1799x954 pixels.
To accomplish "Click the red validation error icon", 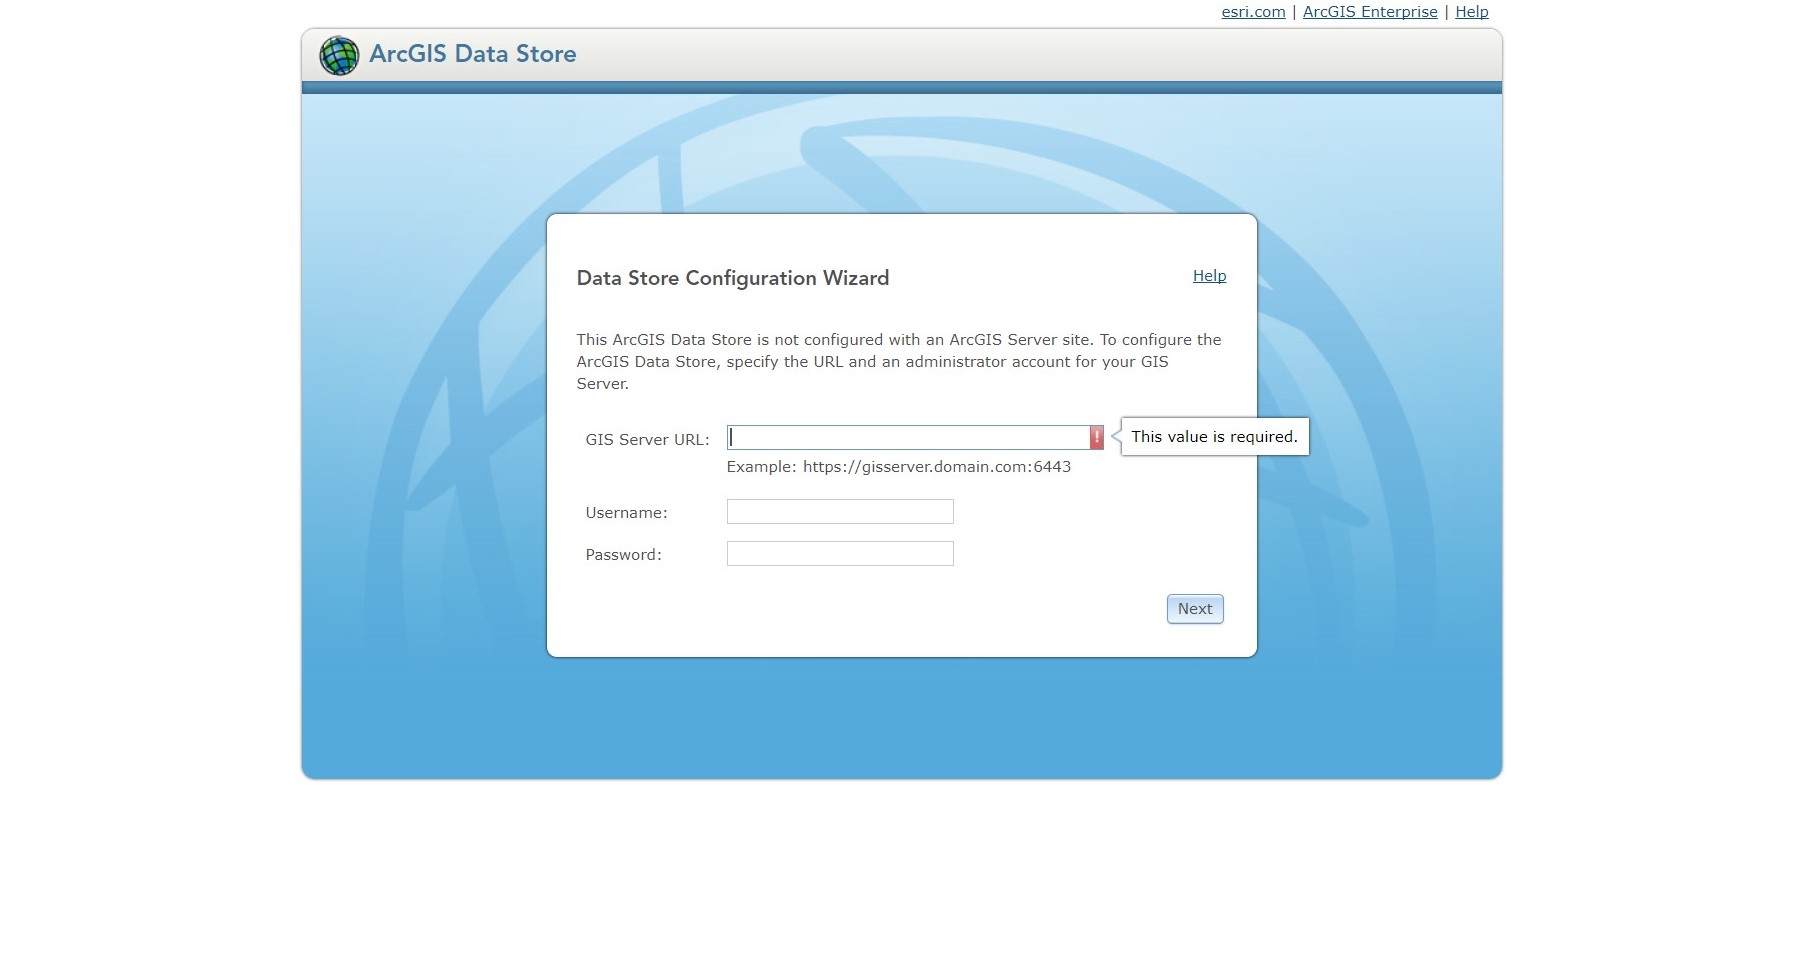I will [x=1097, y=437].
